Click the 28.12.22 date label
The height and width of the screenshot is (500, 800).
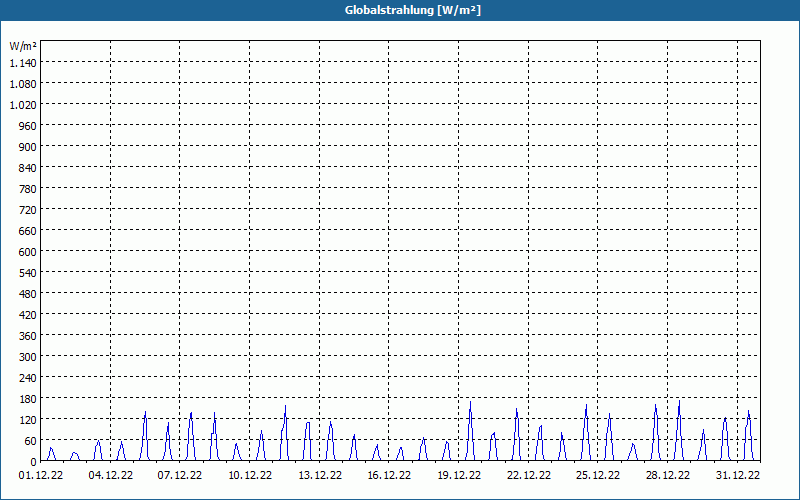pyautogui.click(x=668, y=476)
